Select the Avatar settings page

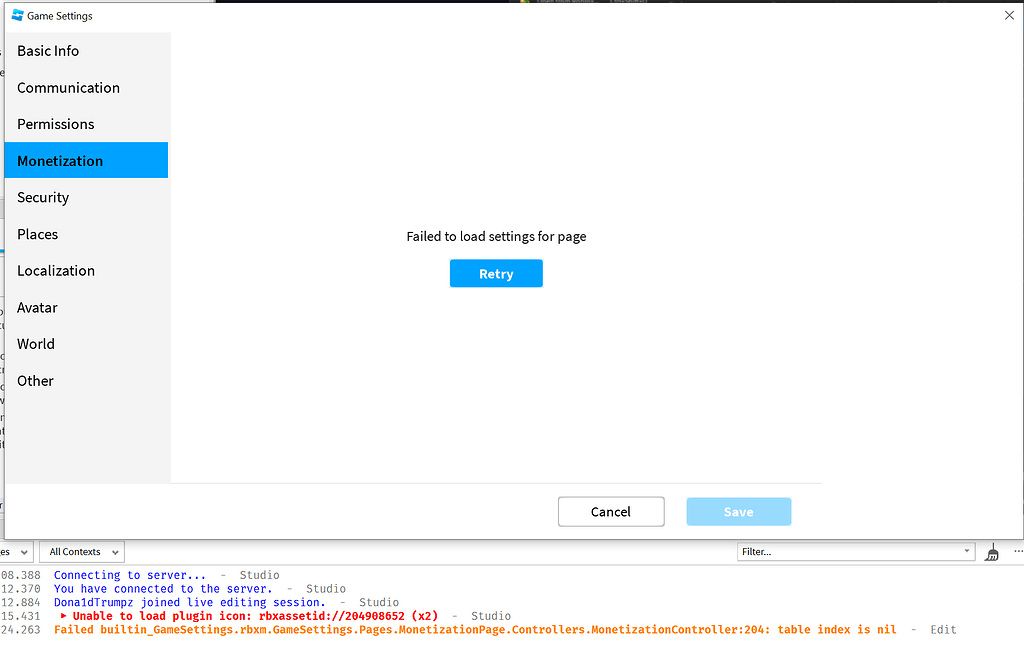pyautogui.click(x=37, y=307)
